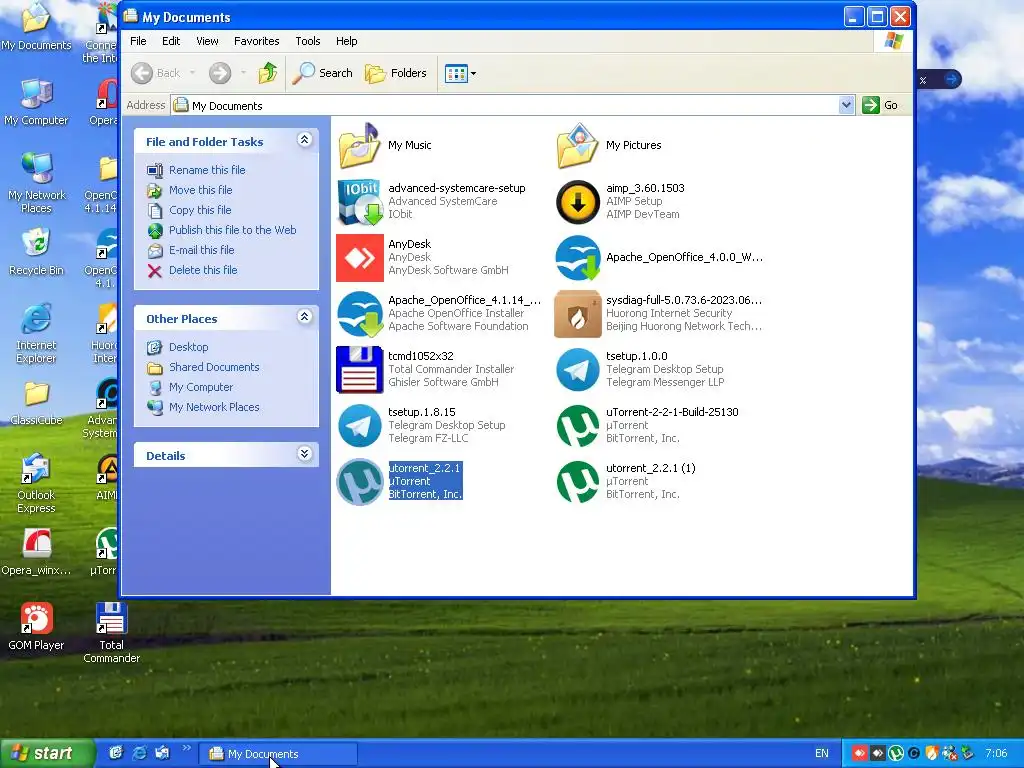1024x768 pixels.
Task: Click the Back toolbar button
Action: point(156,73)
